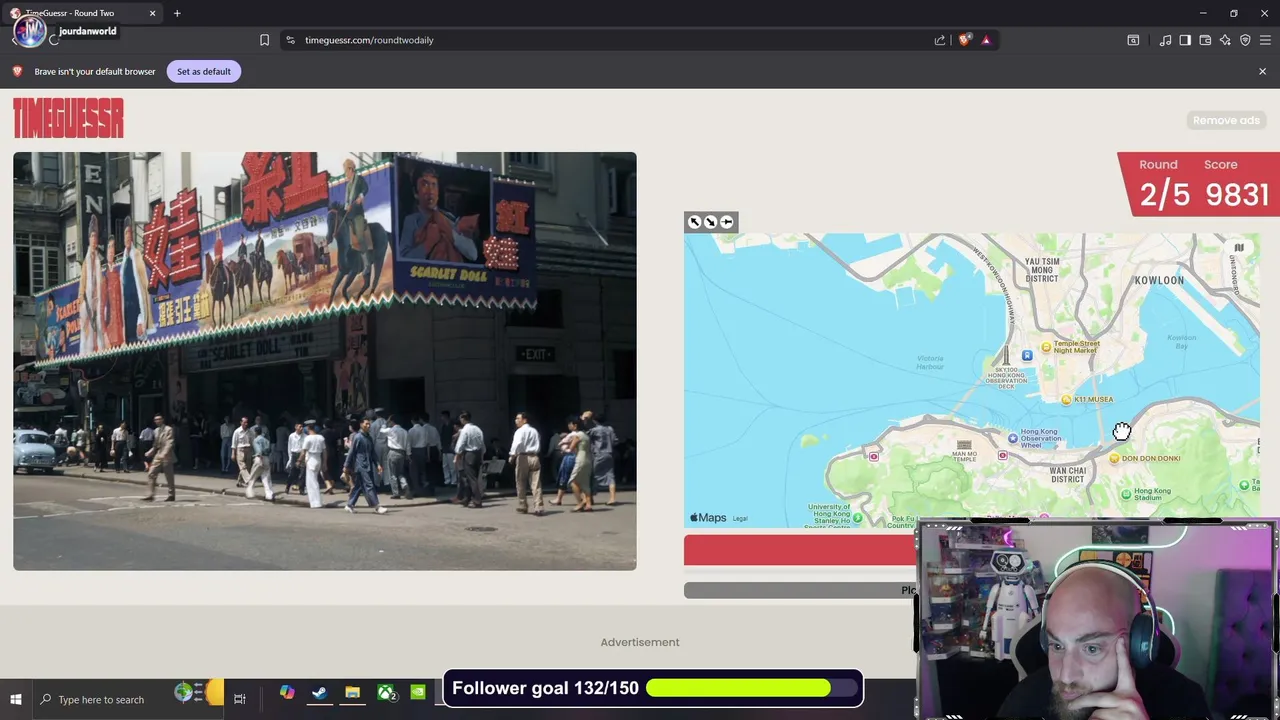Click the Brave Rewards triangle icon
This screenshot has width=1280, height=720.
(986, 40)
